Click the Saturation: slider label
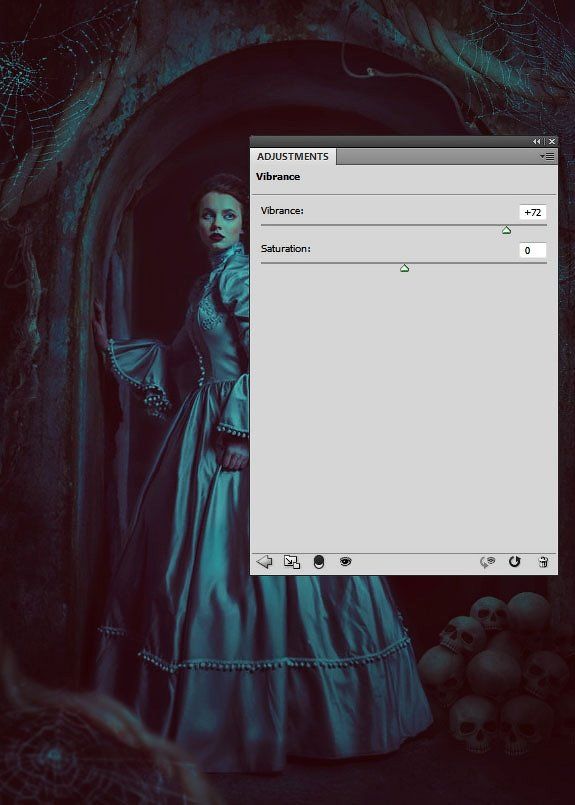This screenshot has height=805, width=575. coord(285,248)
